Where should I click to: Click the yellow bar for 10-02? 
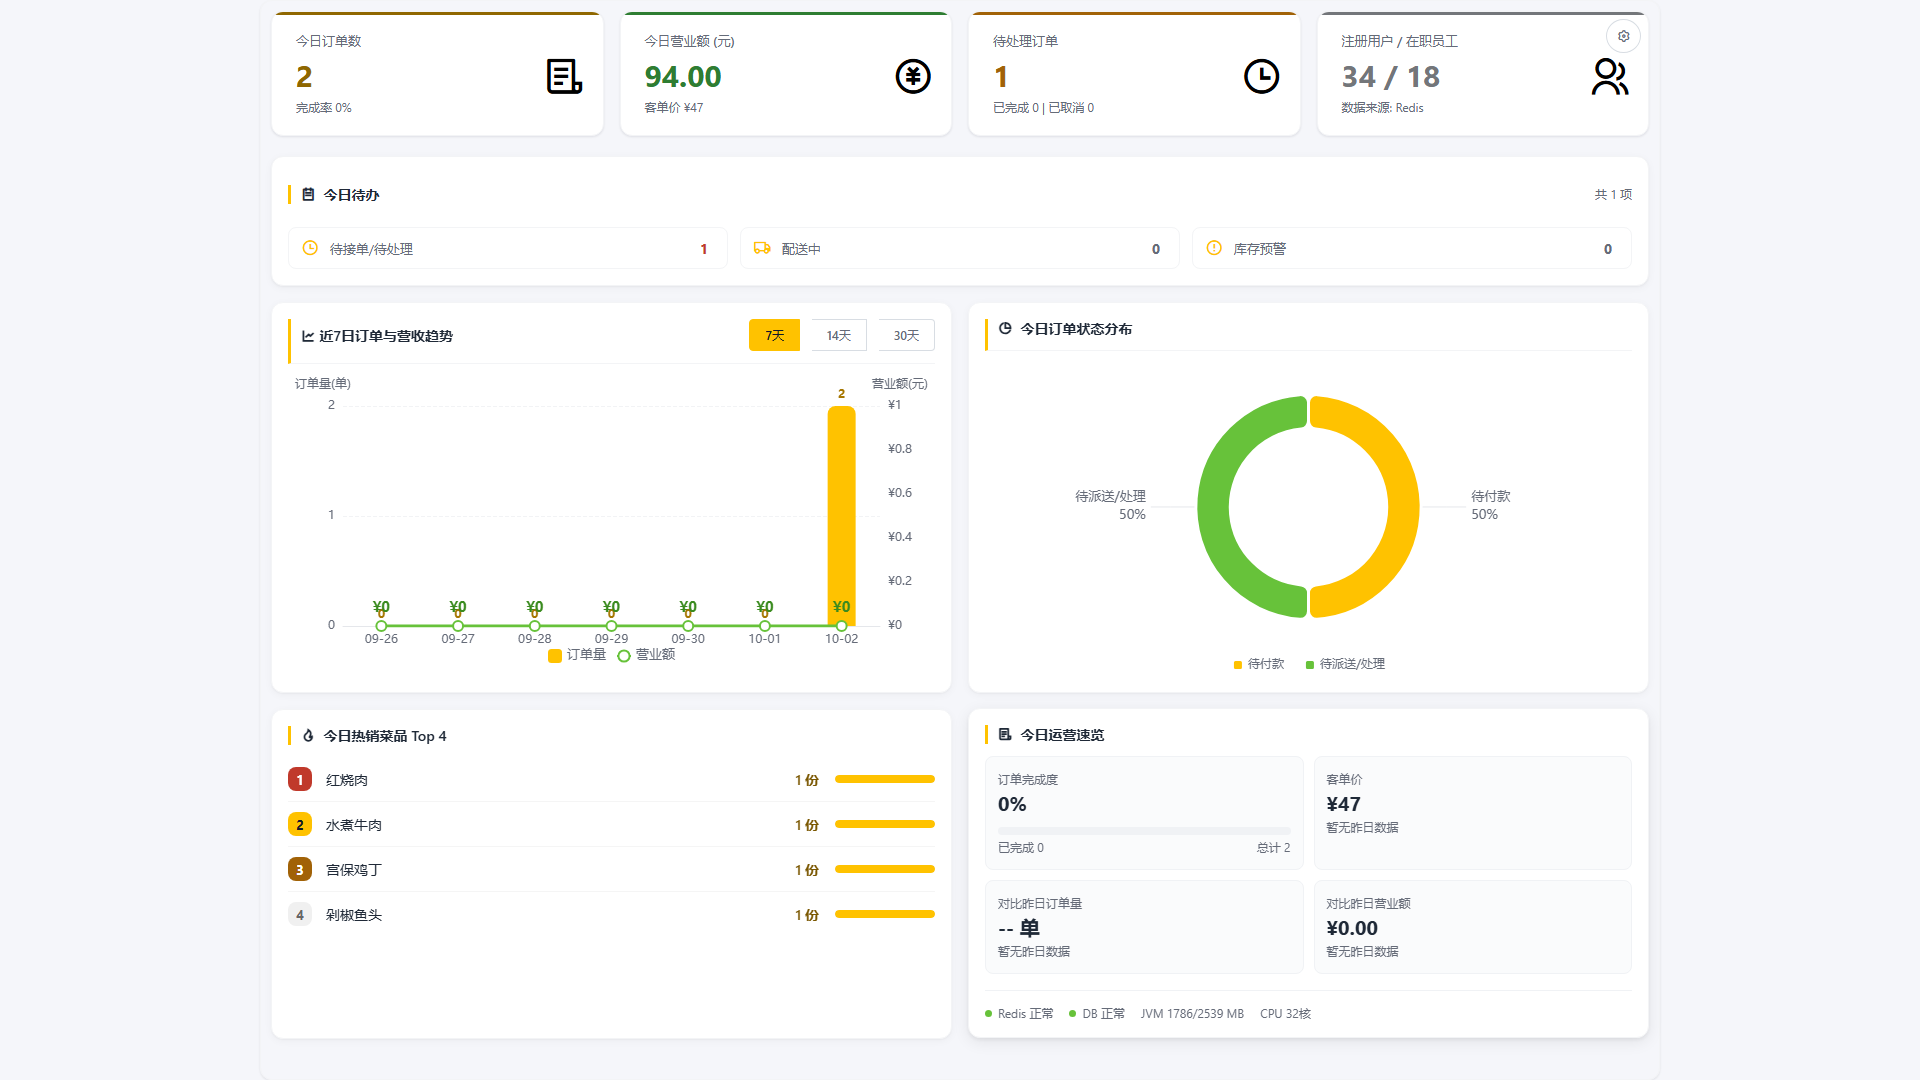(841, 515)
